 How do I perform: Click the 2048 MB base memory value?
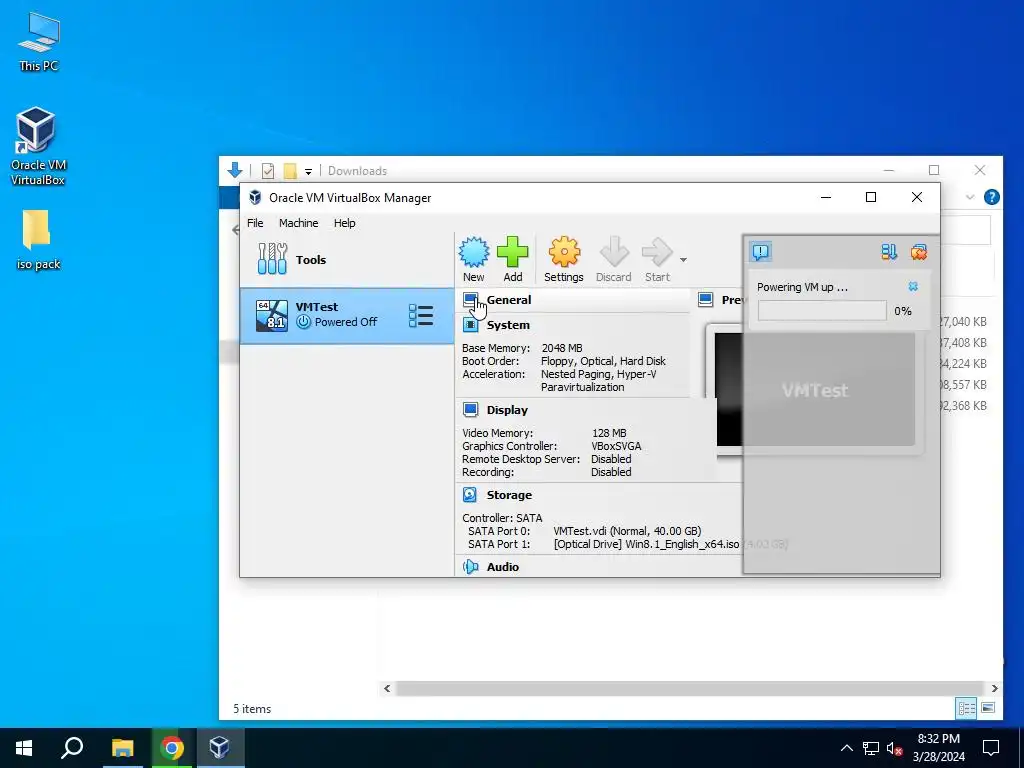pyautogui.click(x=562, y=348)
